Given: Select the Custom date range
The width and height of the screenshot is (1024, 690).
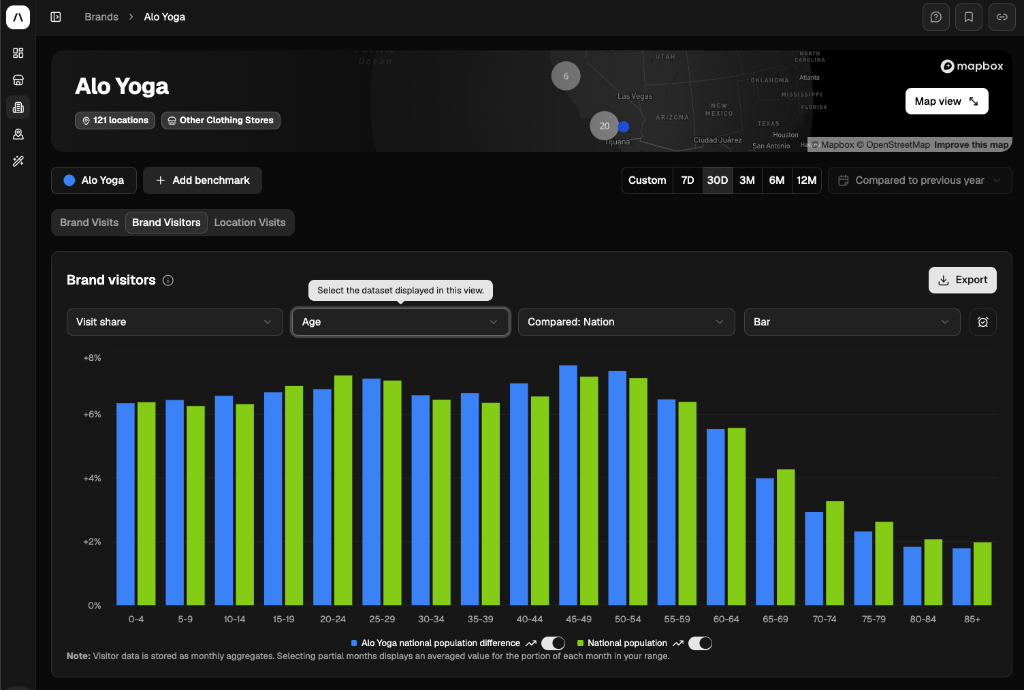Looking at the screenshot, I should pos(647,180).
